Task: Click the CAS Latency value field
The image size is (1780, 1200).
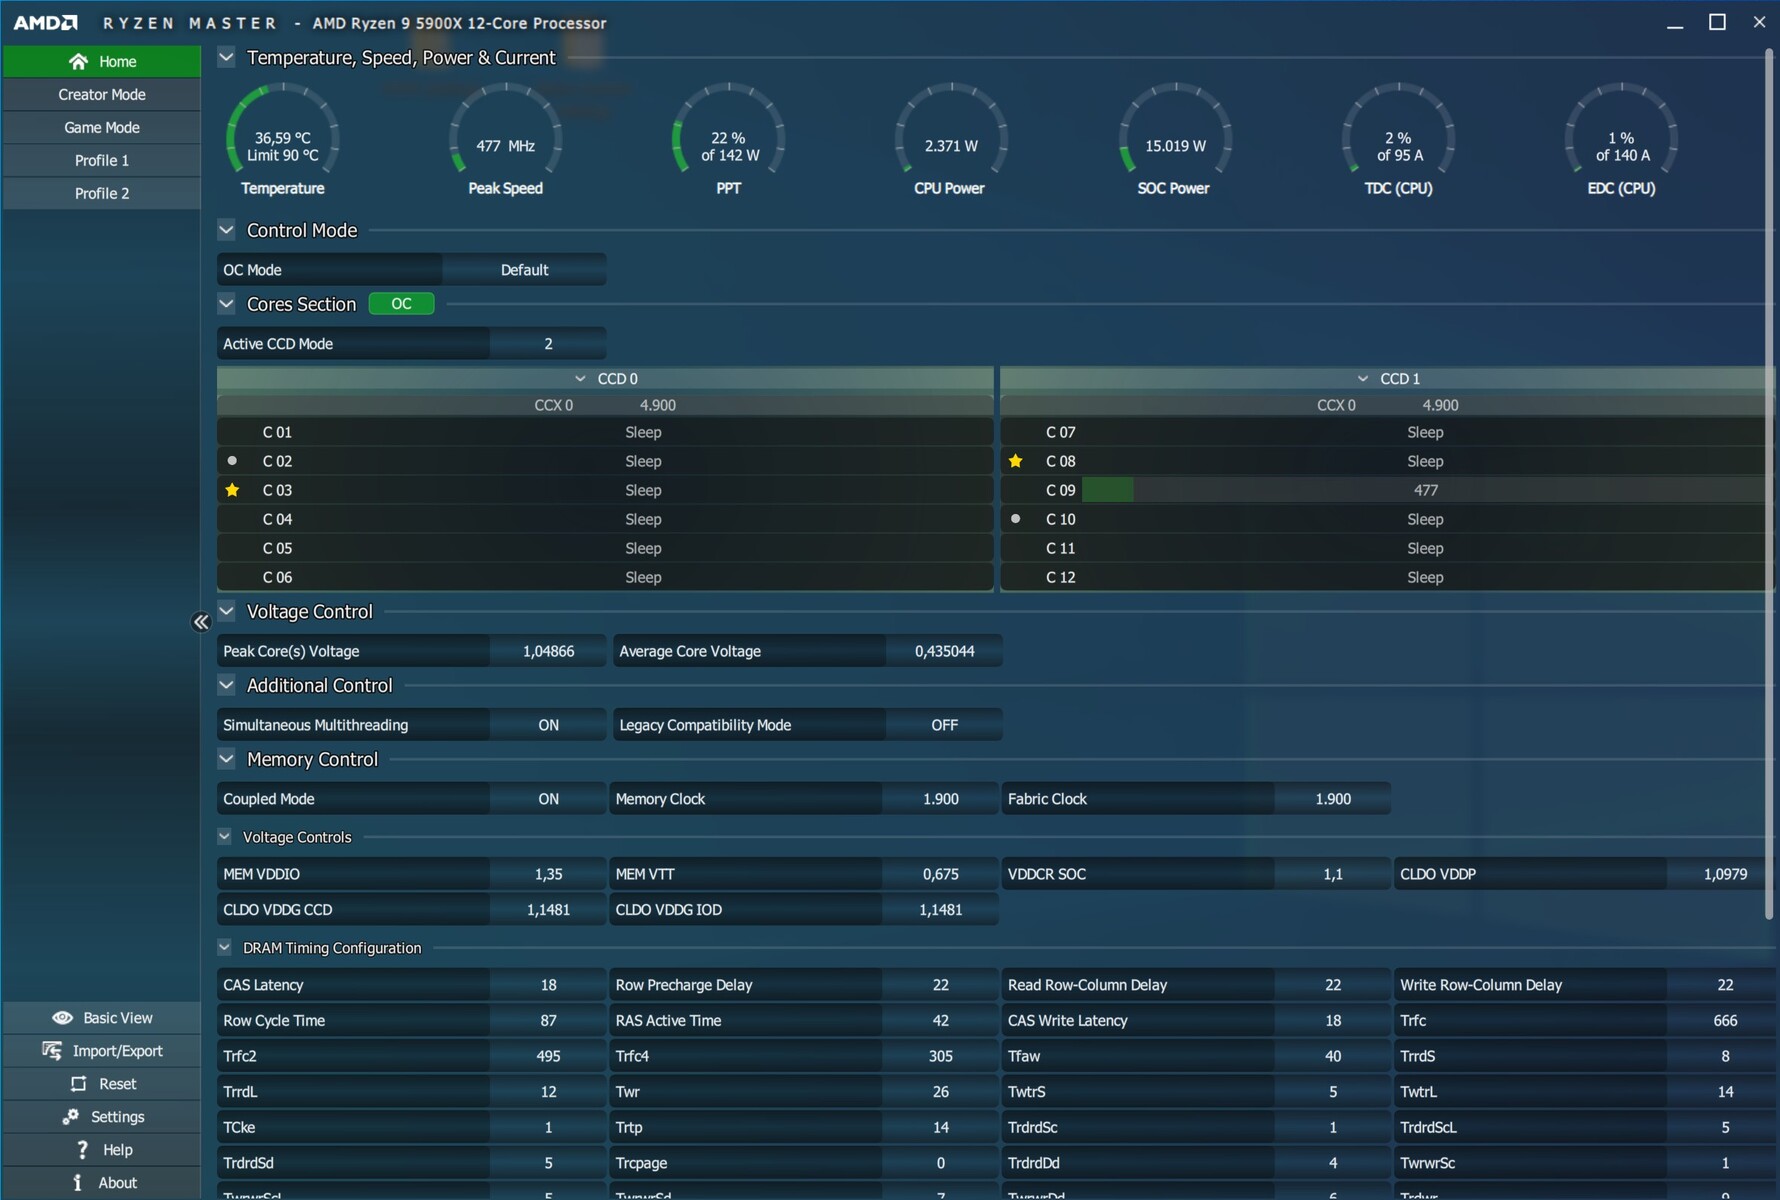Action: (x=548, y=985)
